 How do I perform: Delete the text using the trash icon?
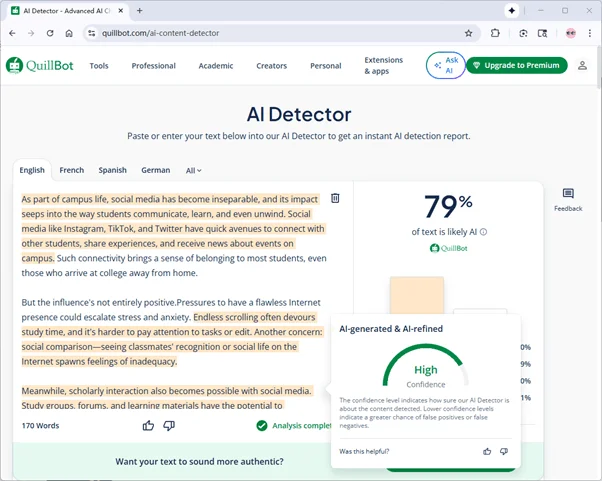tap(335, 198)
